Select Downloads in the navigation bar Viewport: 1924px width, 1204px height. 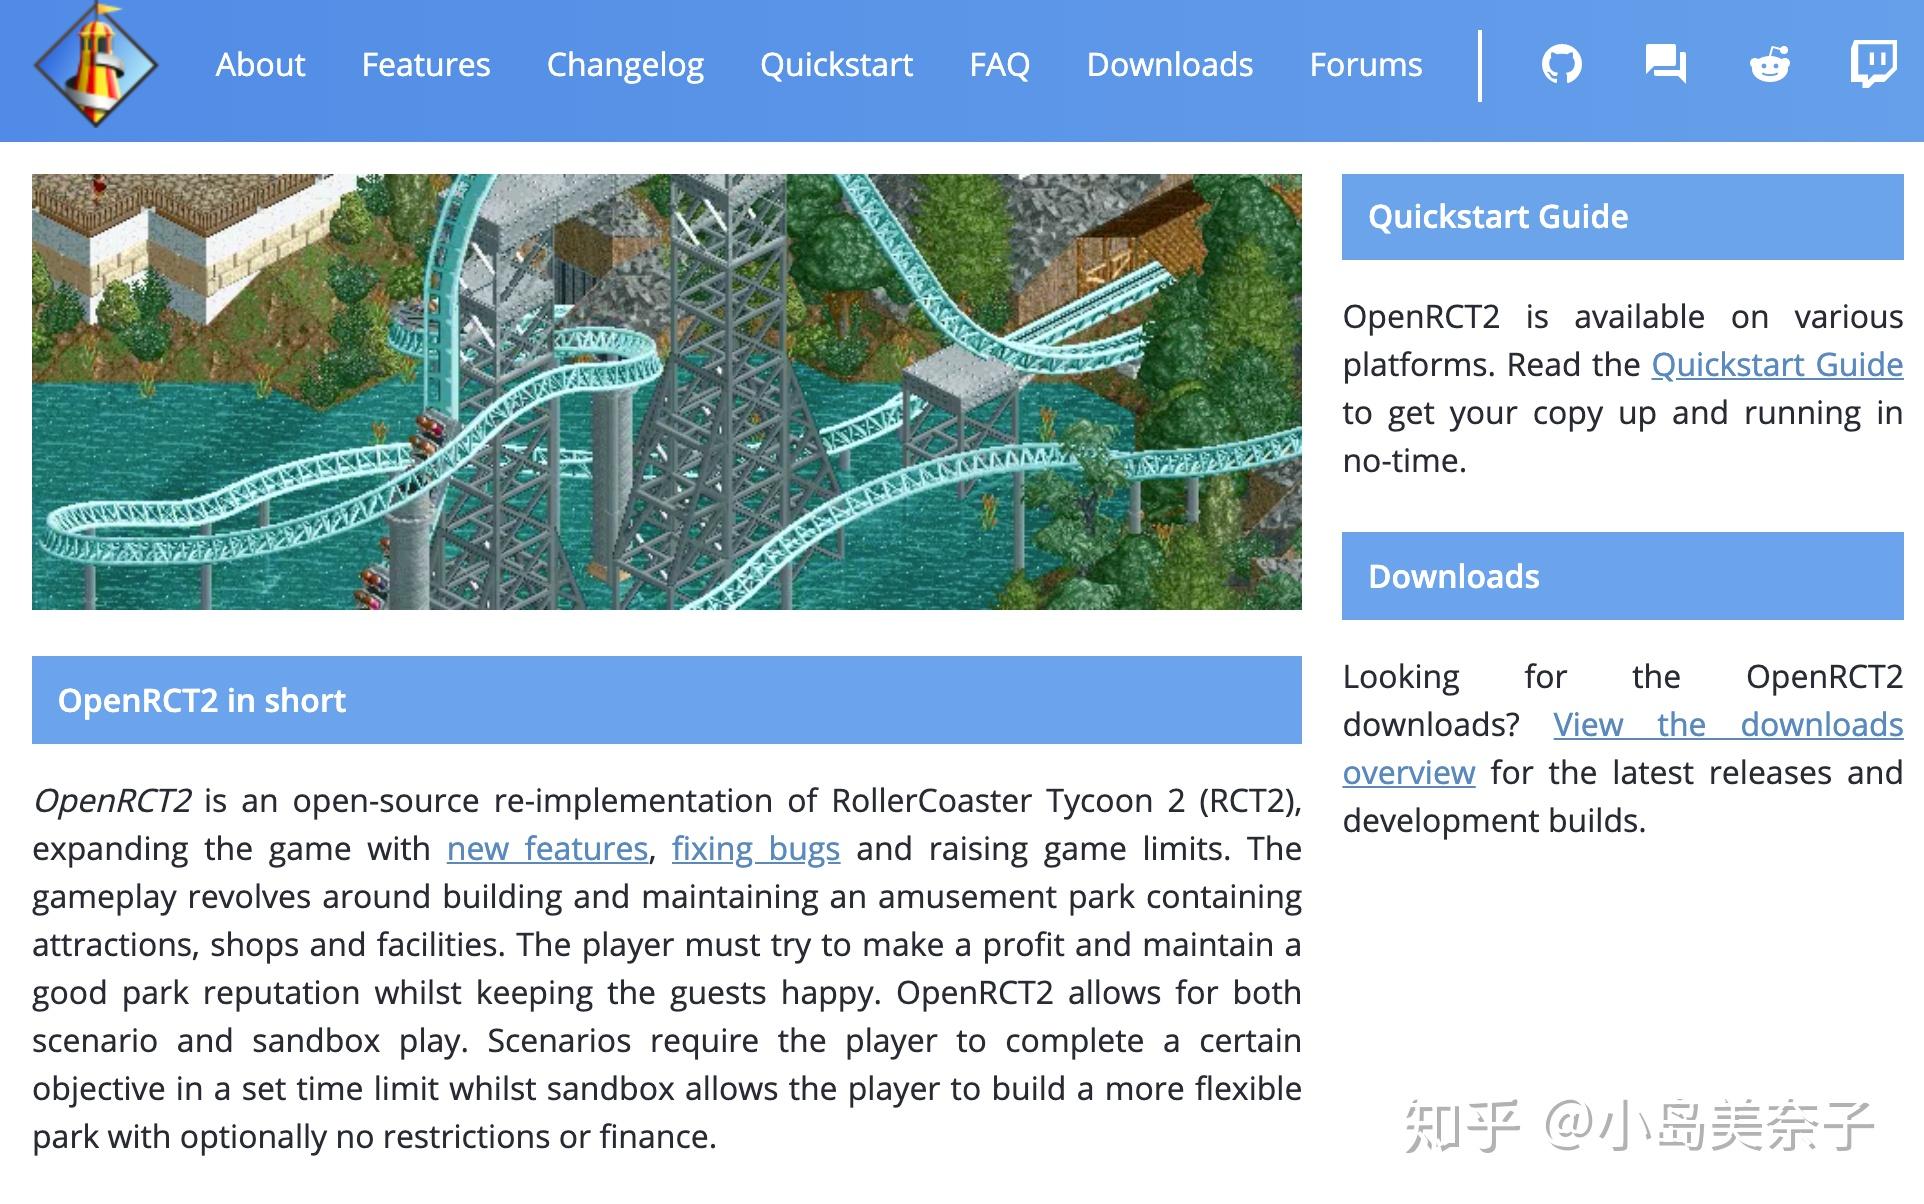pos(1169,65)
